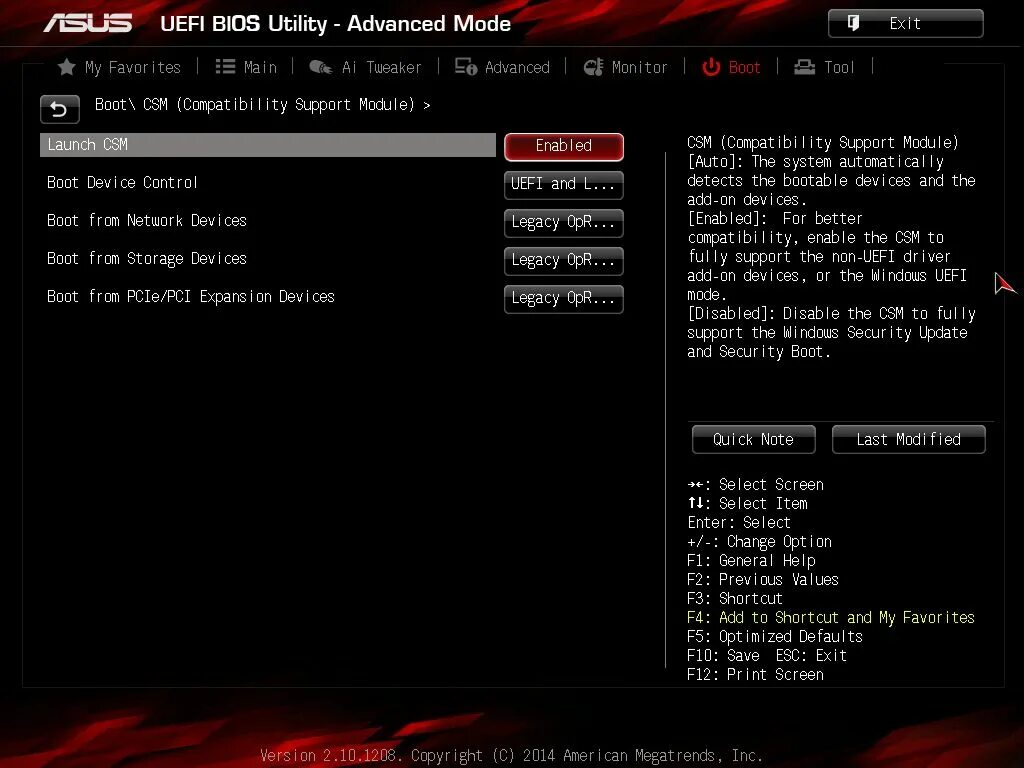
Task: Switch to the Monitor tab
Action: pyautogui.click(x=625, y=67)
